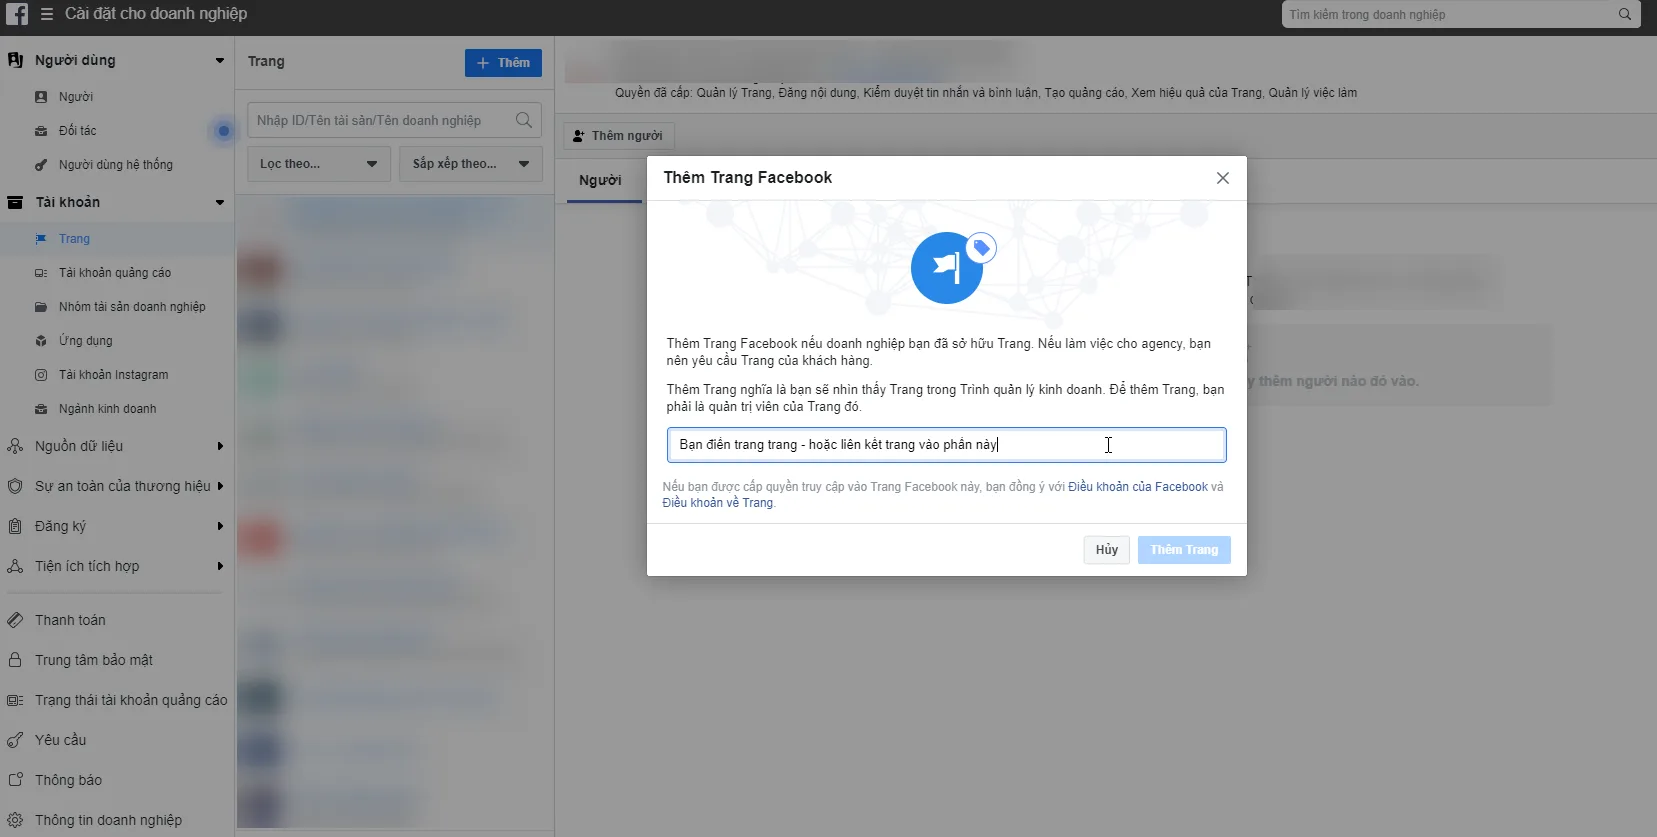Open Điều khoản của Facebook link
1657x837 pixels.
tap(1138, 487)
